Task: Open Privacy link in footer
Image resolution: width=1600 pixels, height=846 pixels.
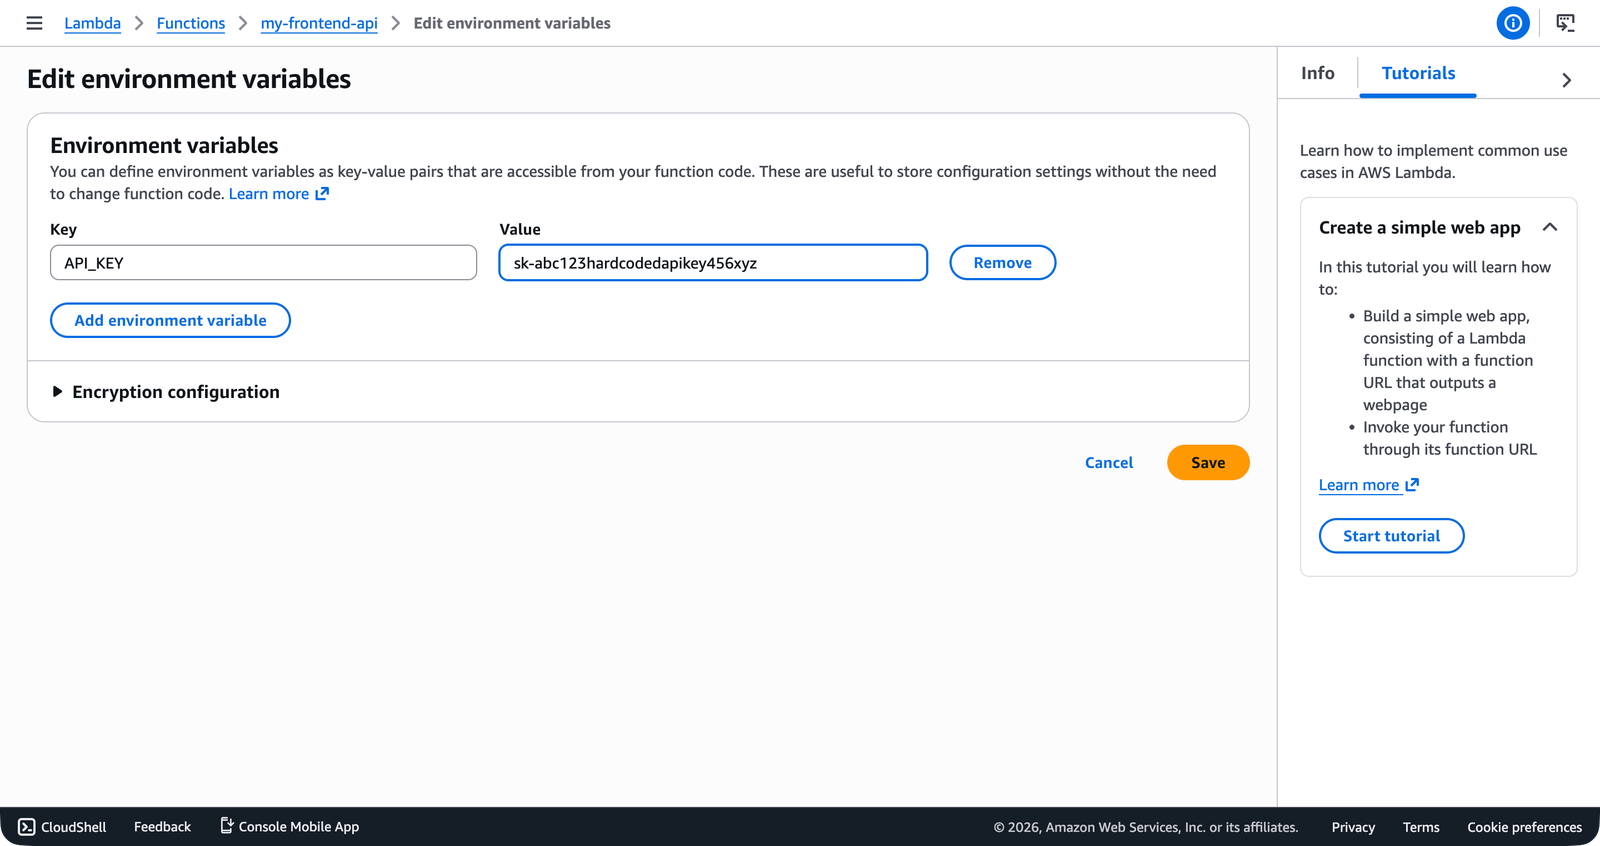Action: 1353,827
